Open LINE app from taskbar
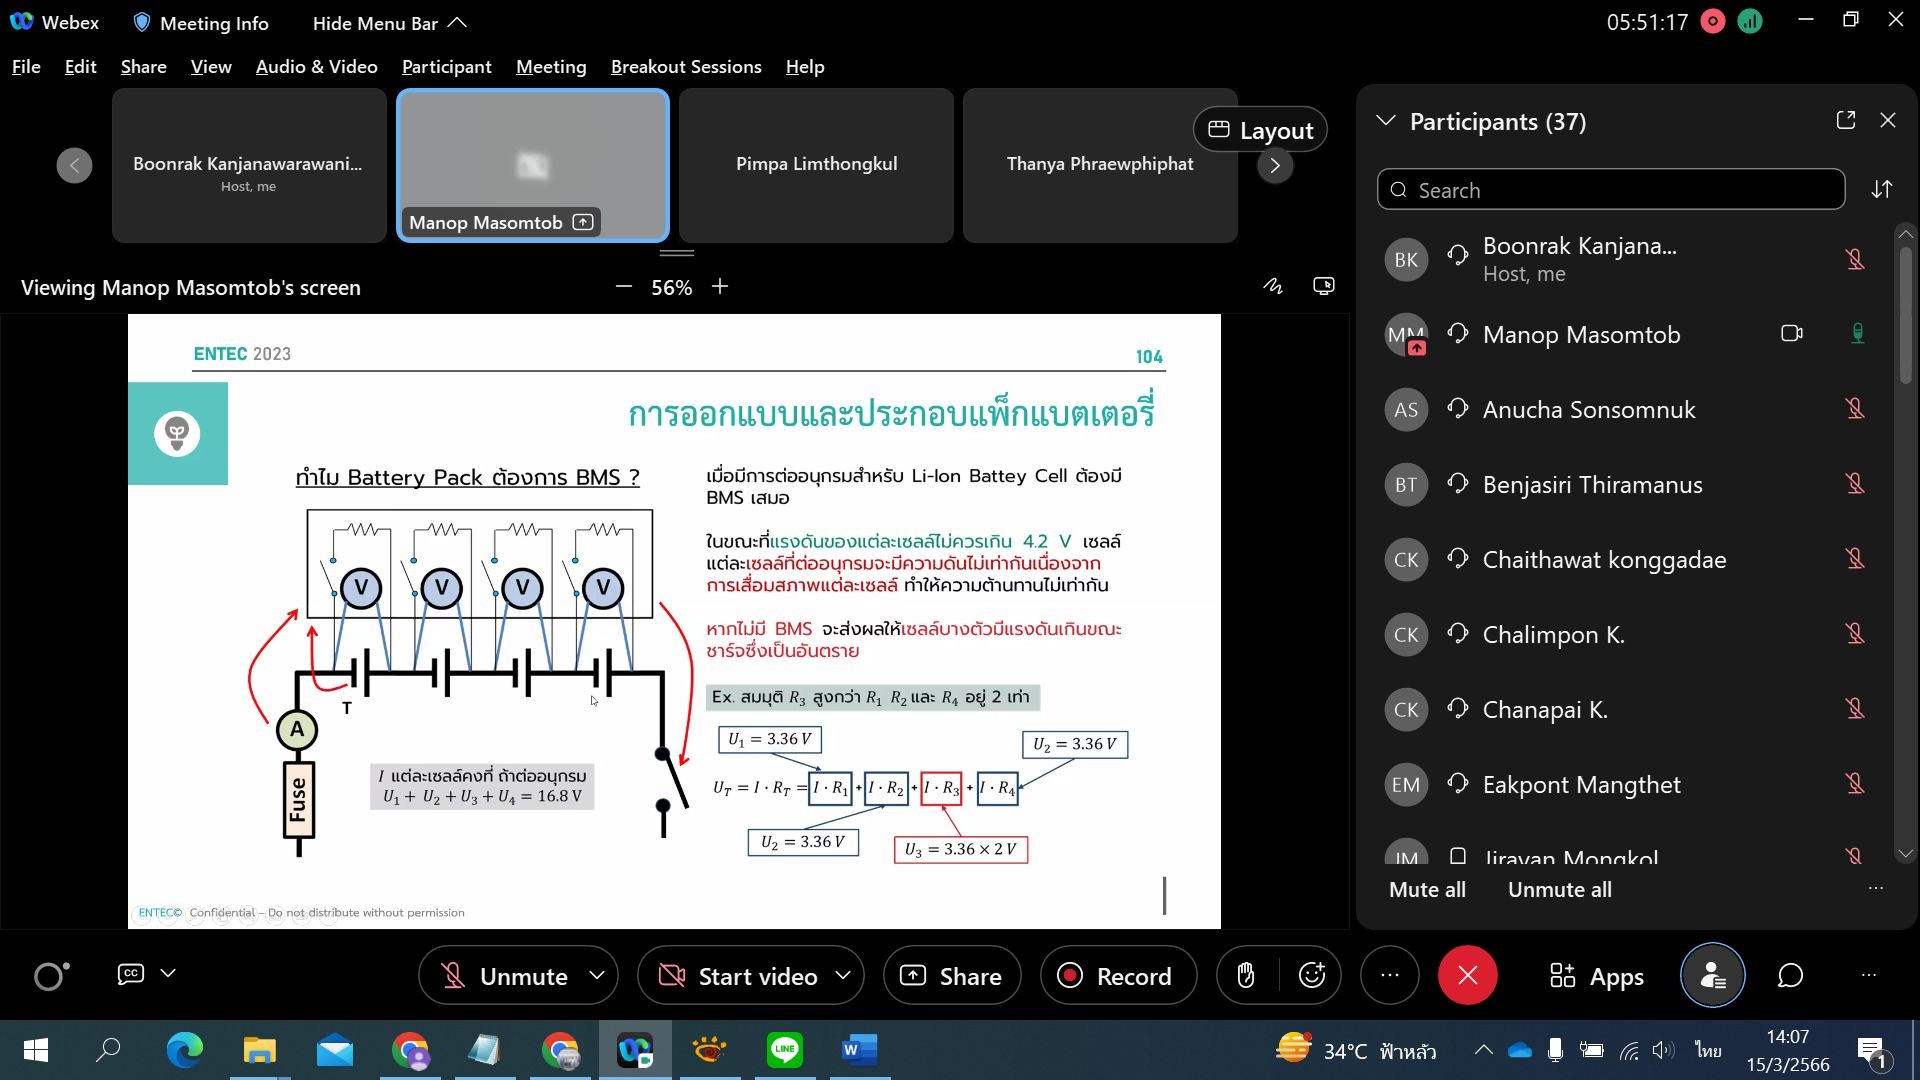 (784, 1050)
